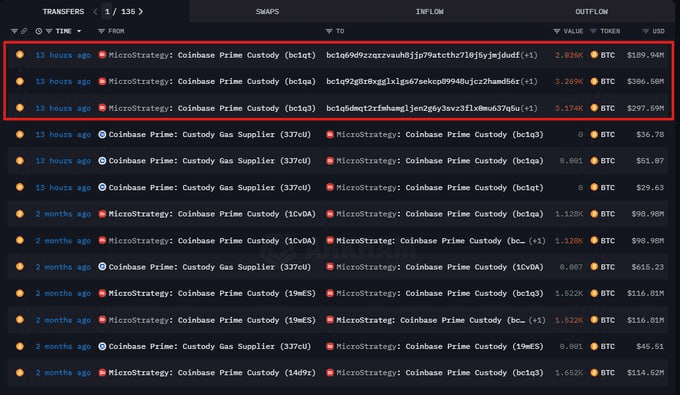The image size is (680, 395).
Task: Click the Bitcoin chain icon in first row
Action: pyautogui.click(x=20, y=55)
